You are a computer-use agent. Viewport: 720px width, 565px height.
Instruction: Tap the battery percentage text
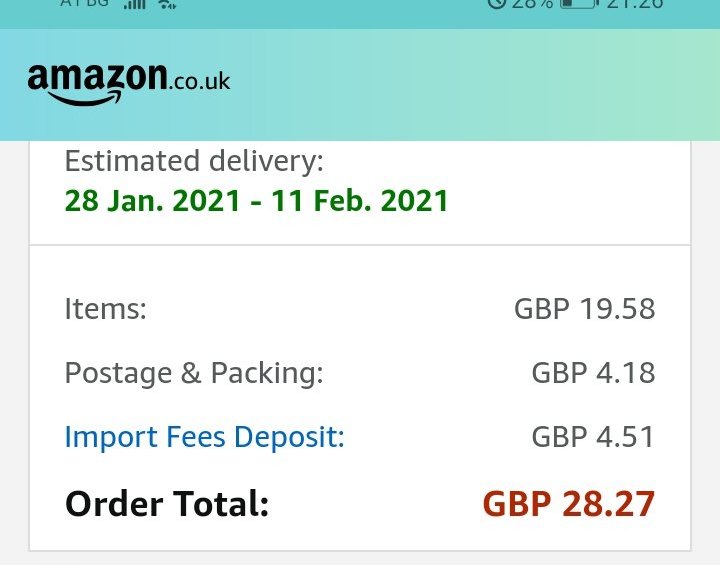pos(533,4)
